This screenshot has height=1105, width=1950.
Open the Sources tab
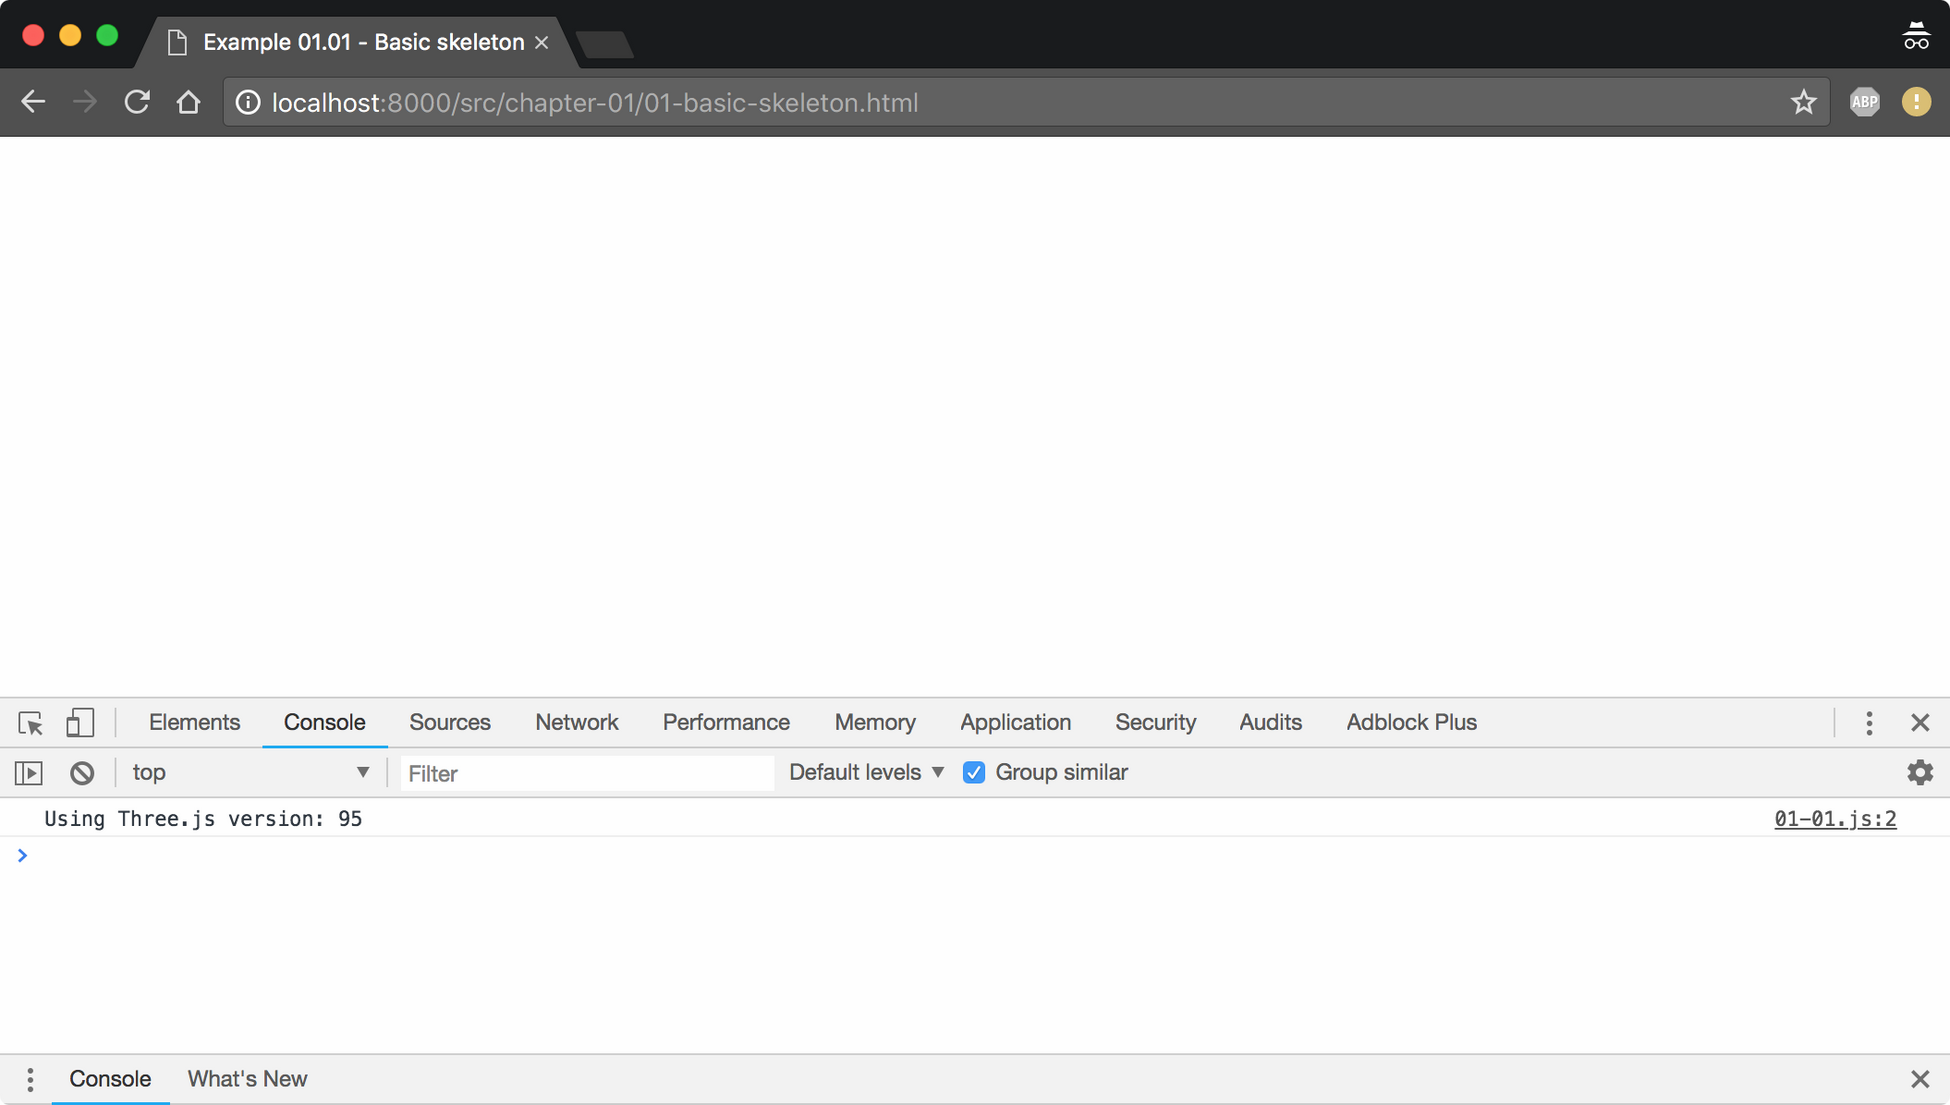[450, 723]
